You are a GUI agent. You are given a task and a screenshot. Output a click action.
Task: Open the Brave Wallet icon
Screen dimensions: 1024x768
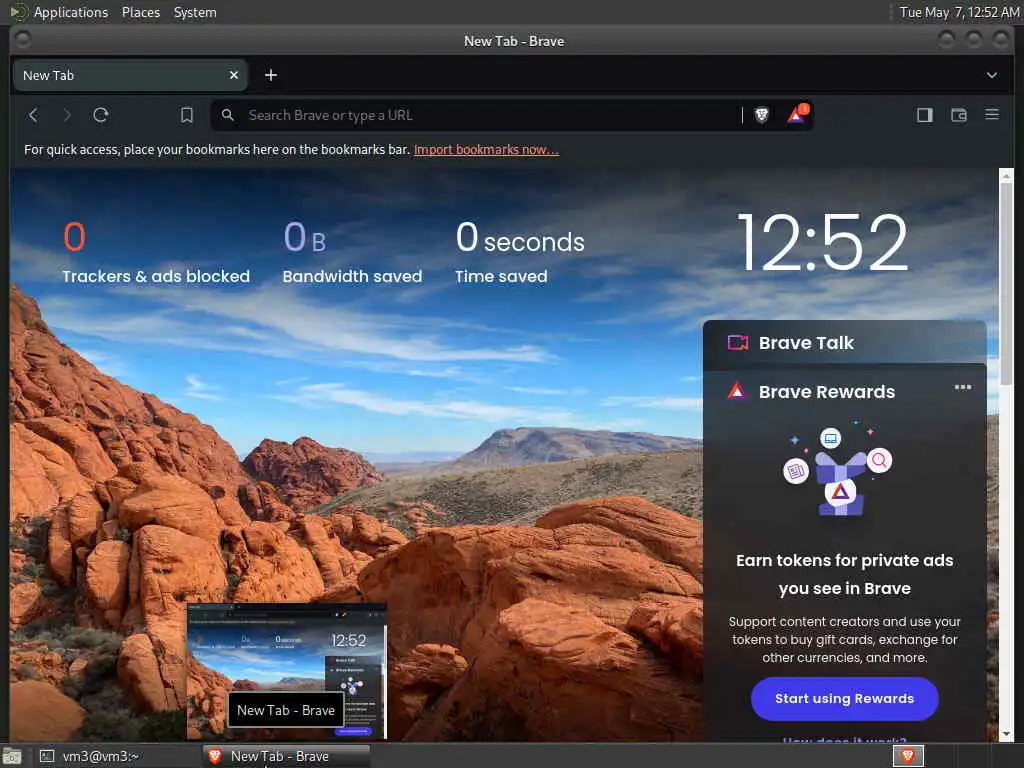959,116
